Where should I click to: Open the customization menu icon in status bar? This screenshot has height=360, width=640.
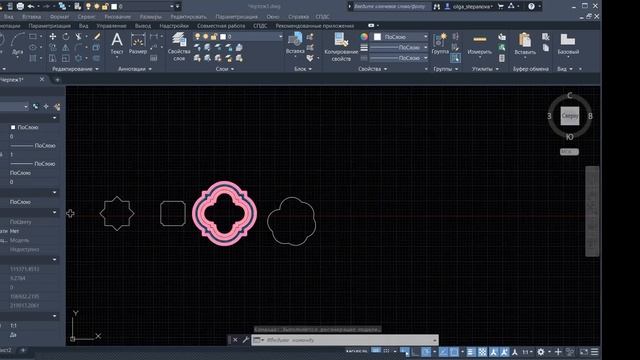click(595, 351)
